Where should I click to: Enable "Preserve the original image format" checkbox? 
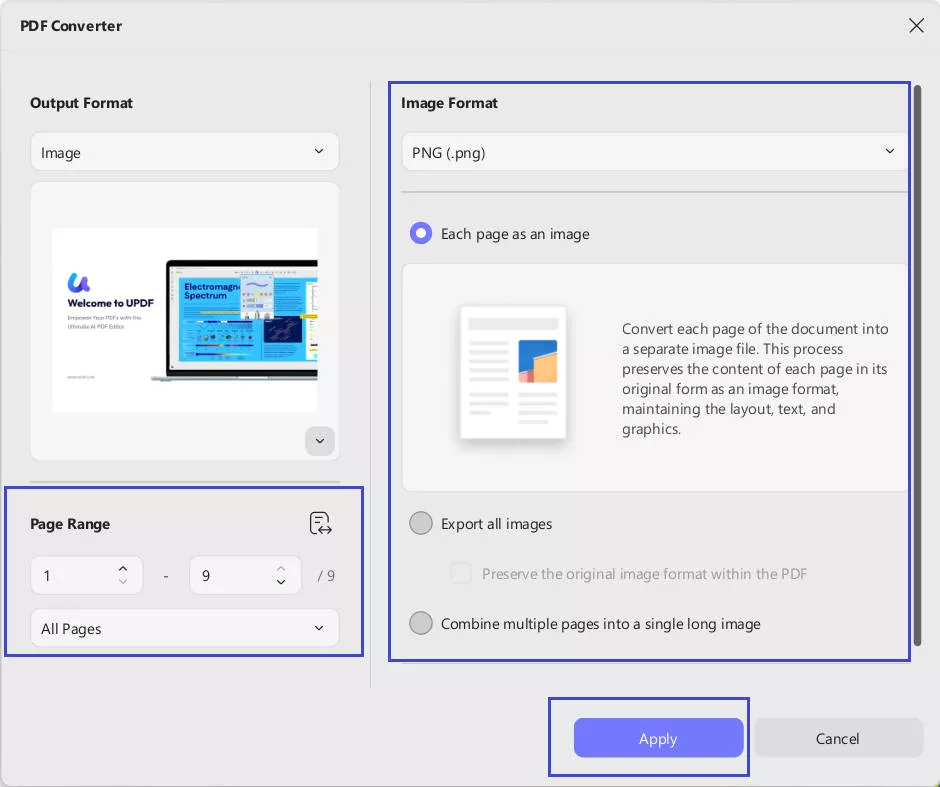[461, 573]
